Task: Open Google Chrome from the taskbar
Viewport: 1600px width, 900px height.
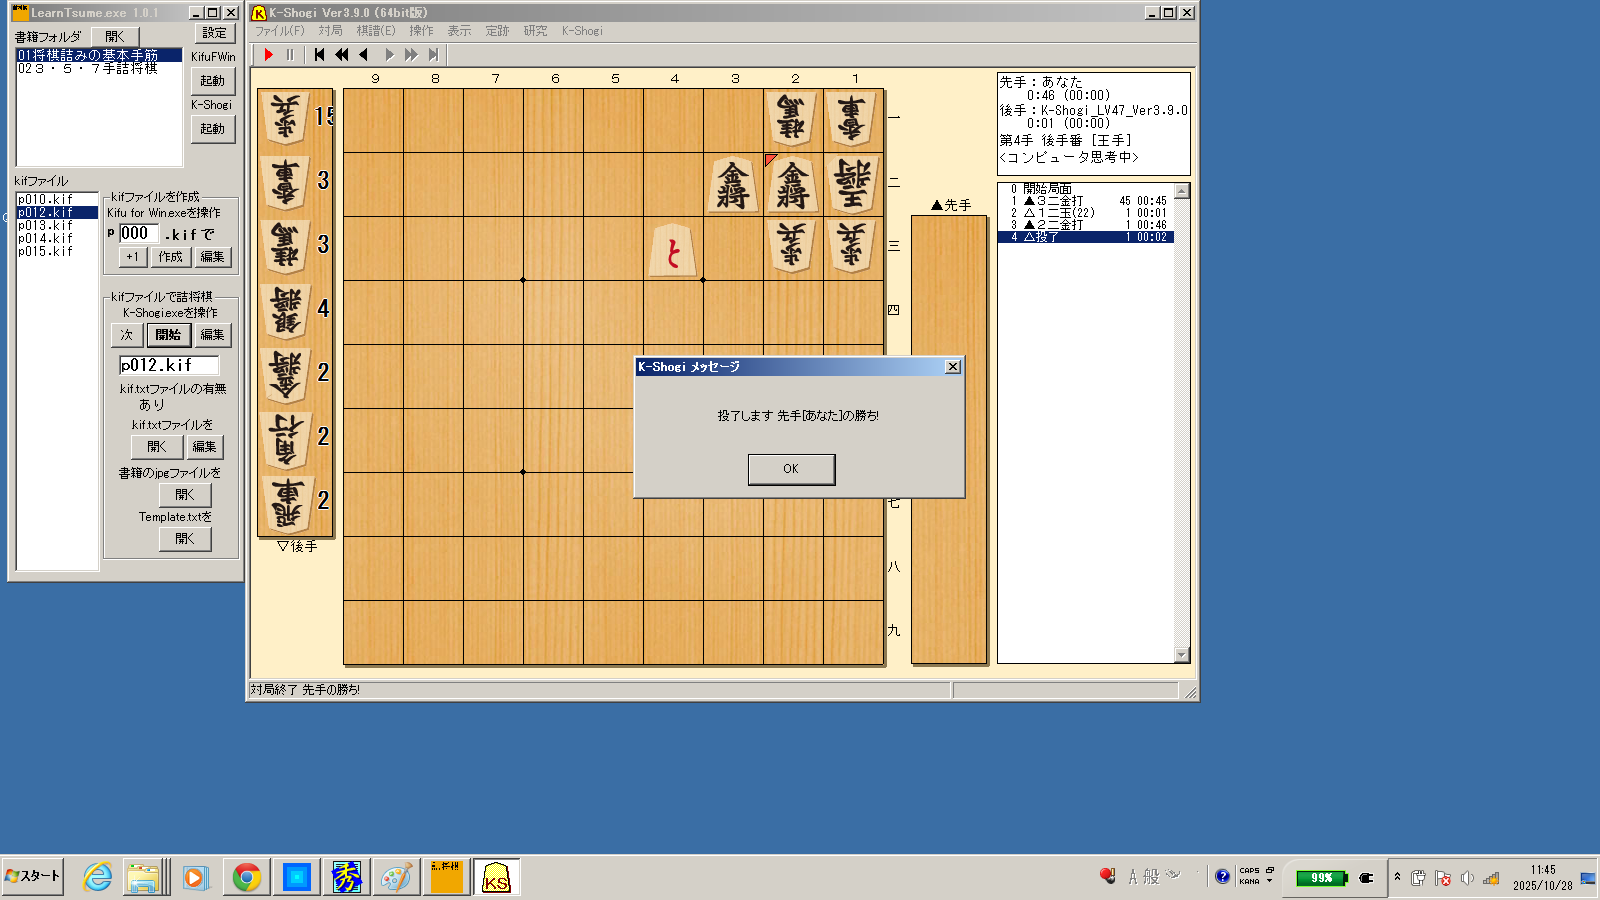Action: [246, 878]
